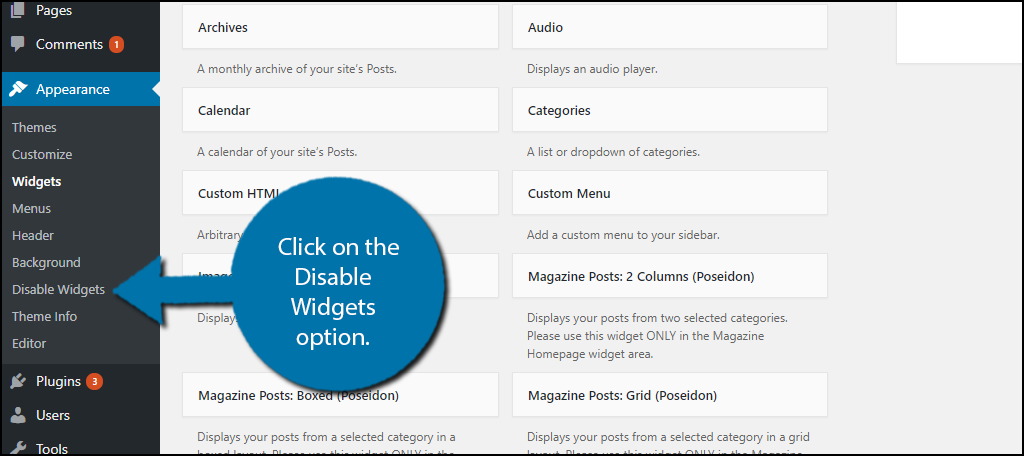Expand the Audio widget
Screen dimensions: 1024x456
click(669, 27)
